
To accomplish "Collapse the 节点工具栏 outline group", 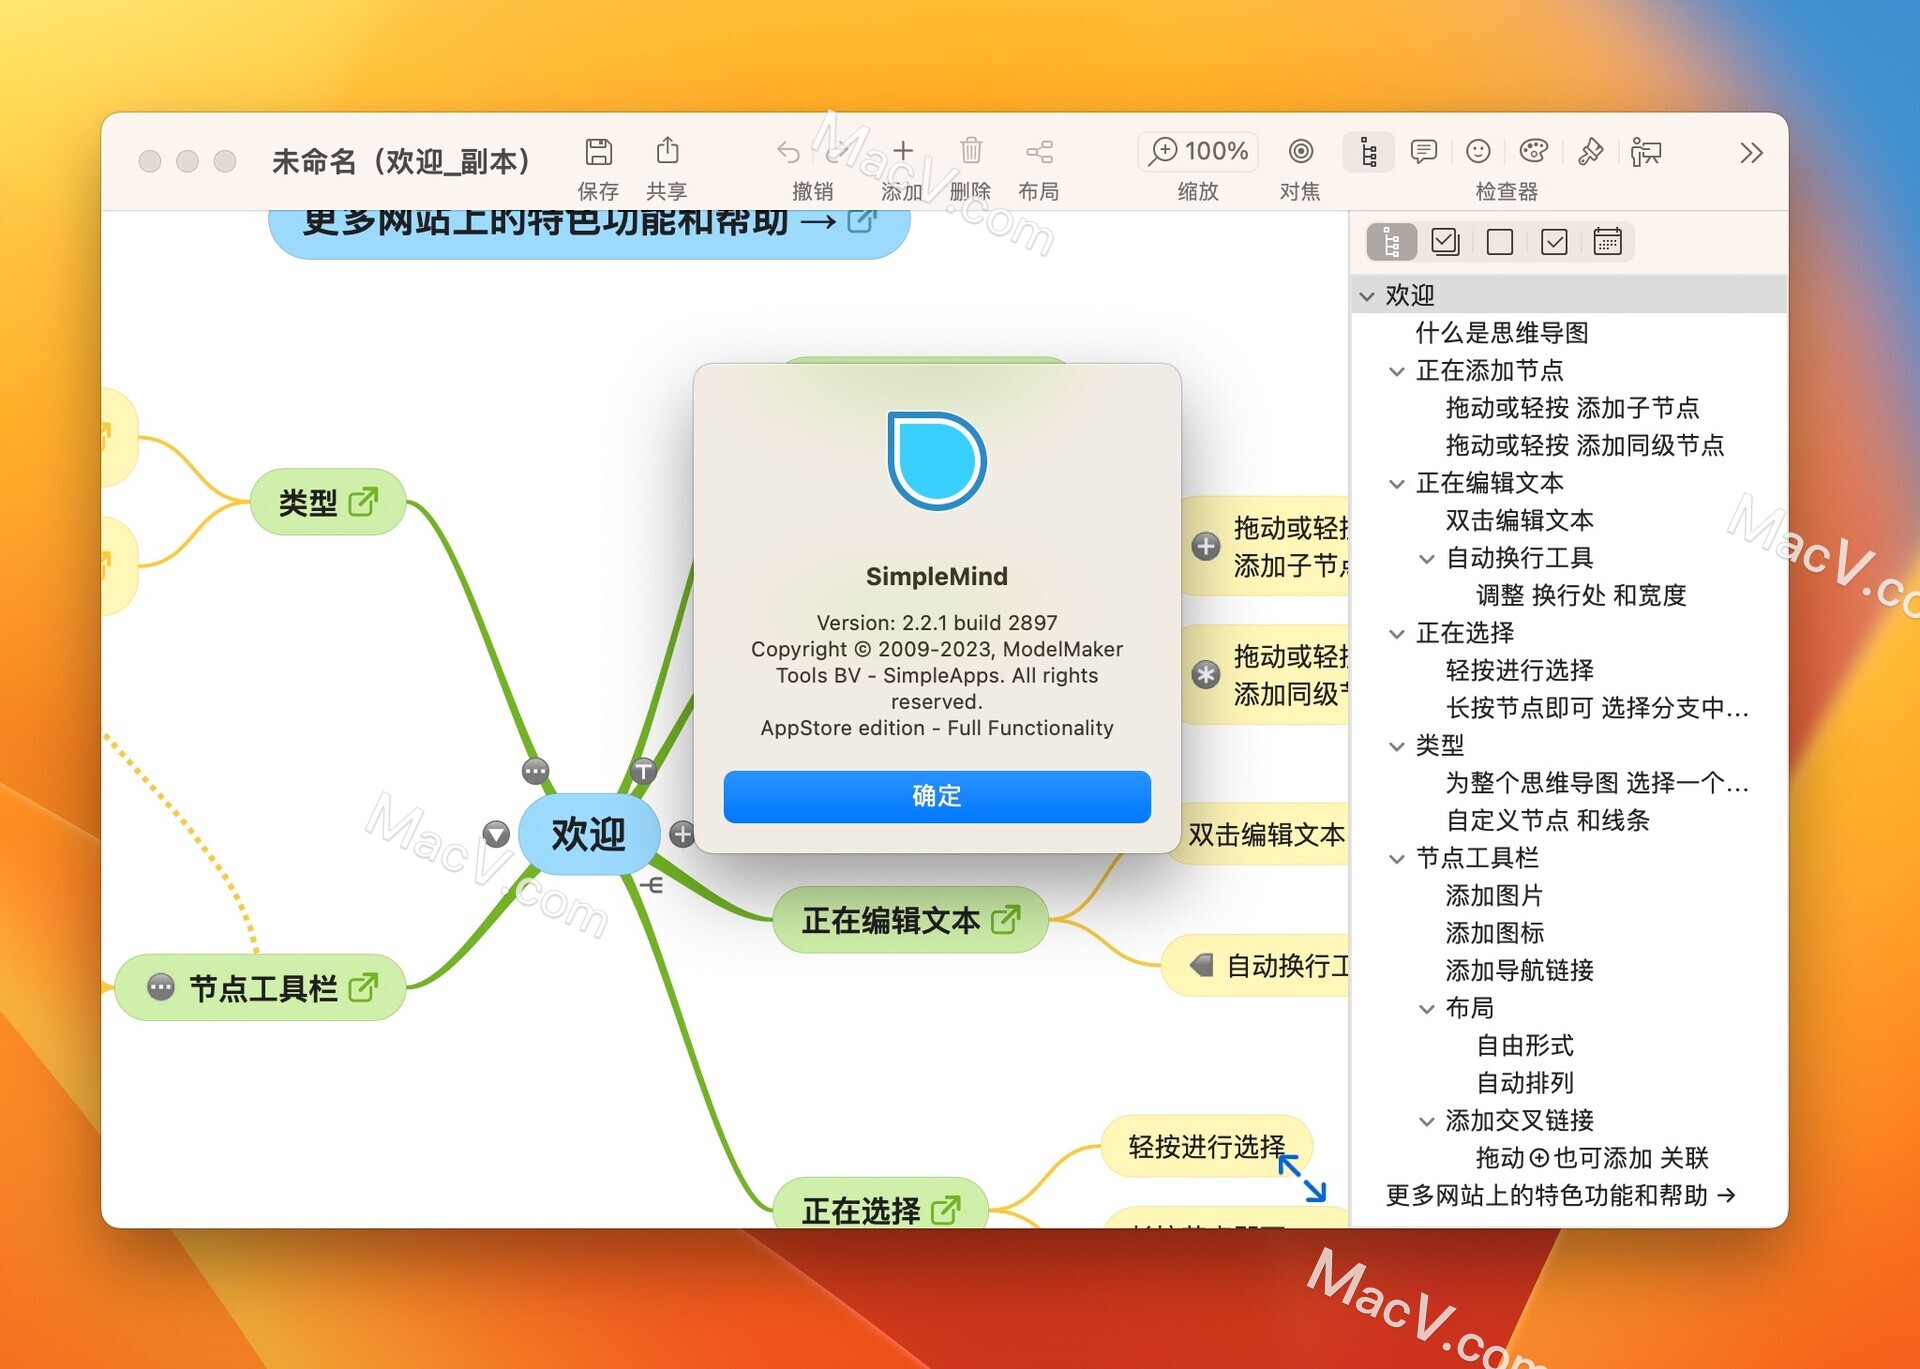I will coord(1397,859).
